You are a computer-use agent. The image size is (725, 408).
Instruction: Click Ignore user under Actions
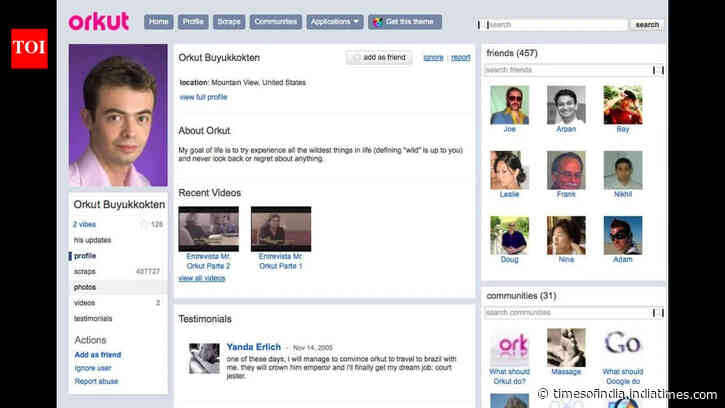point(93,368)
